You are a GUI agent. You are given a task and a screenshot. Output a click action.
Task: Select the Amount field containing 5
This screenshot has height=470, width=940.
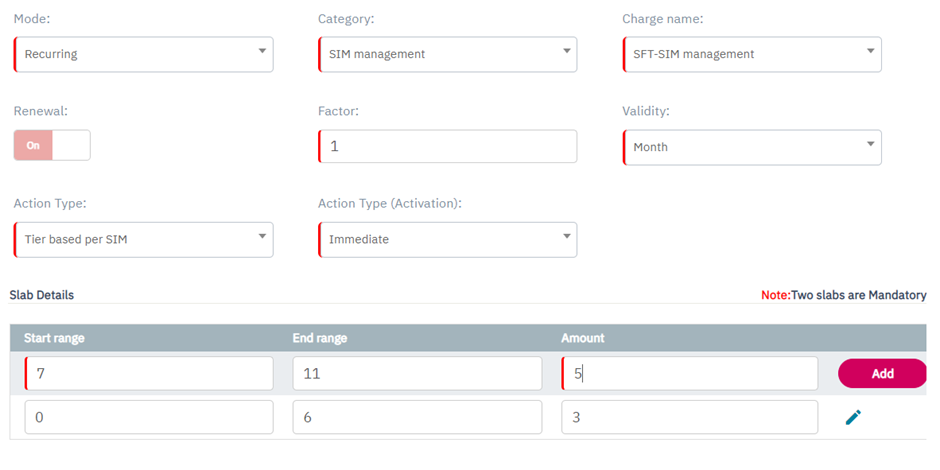pos(690,374)
